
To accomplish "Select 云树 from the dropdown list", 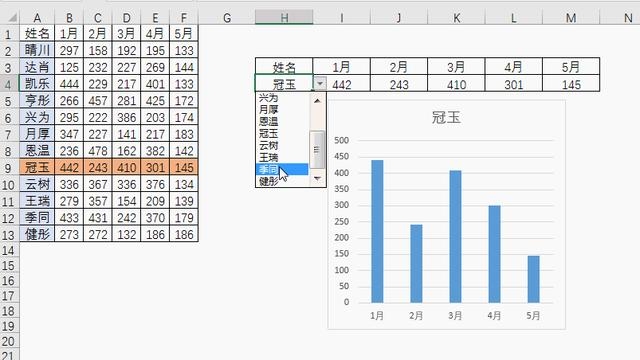I will pos(282,145).
